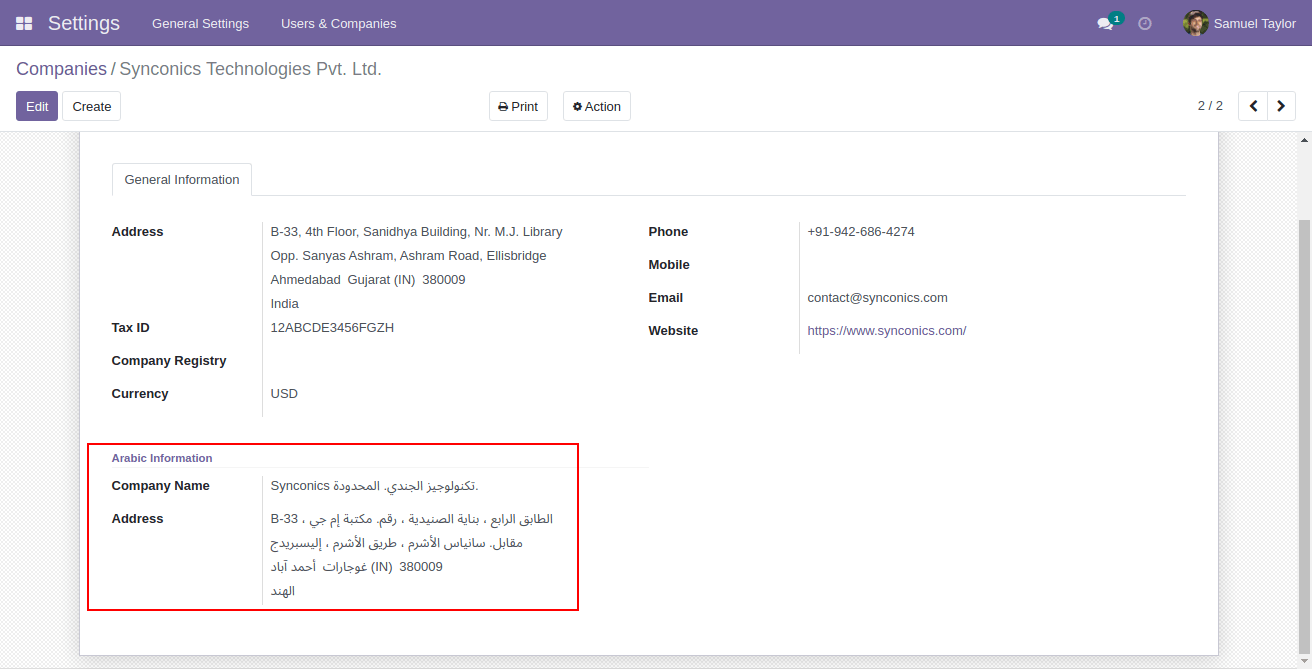
Task: Click the postal code 380009 in the English address
Action: pos(444,280)
